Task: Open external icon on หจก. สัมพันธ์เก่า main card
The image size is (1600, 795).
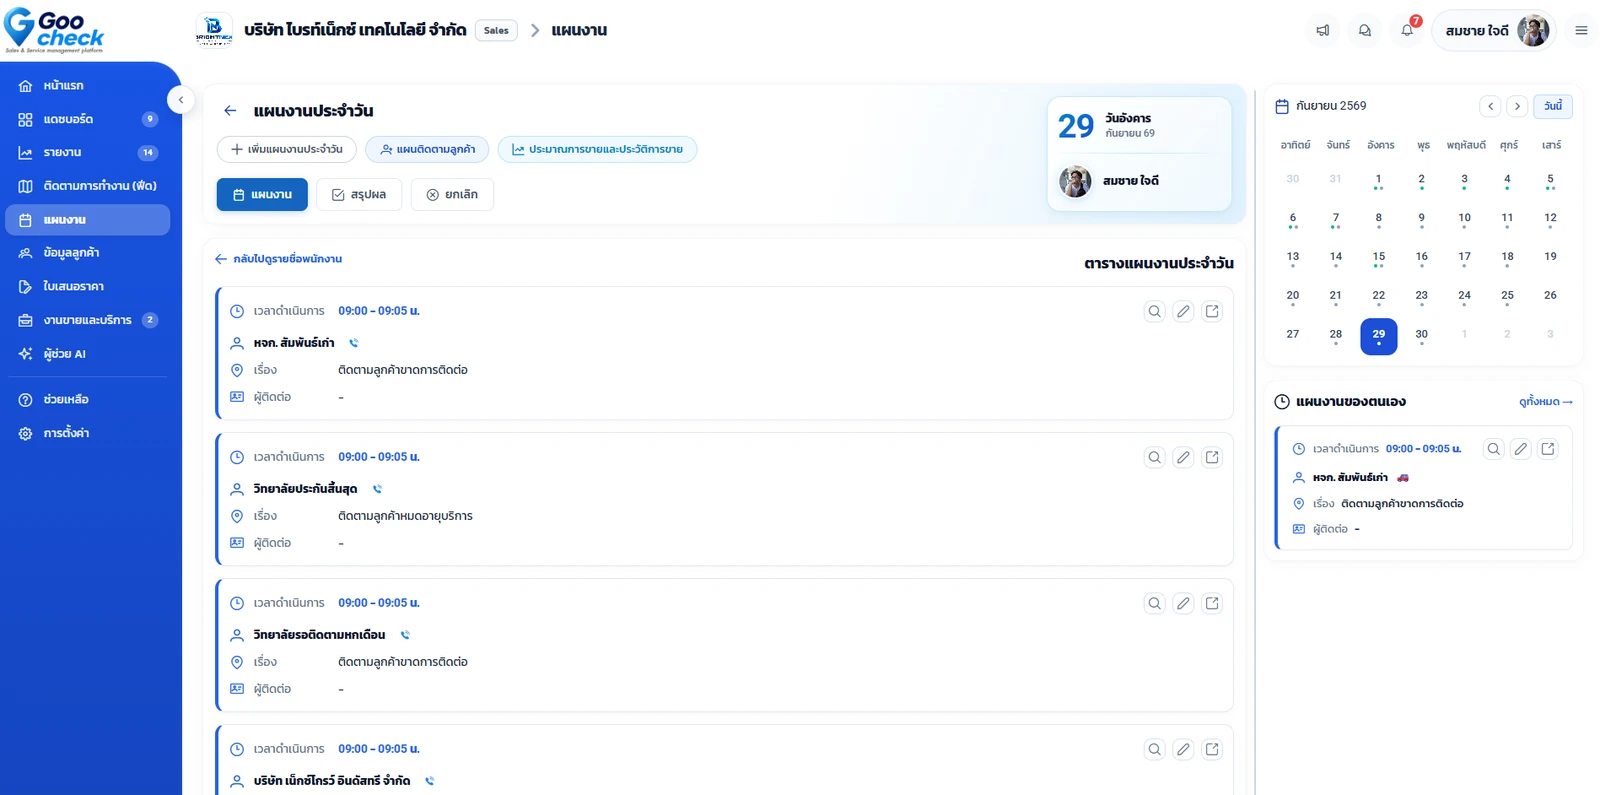Action: [x=1212, y=311]
